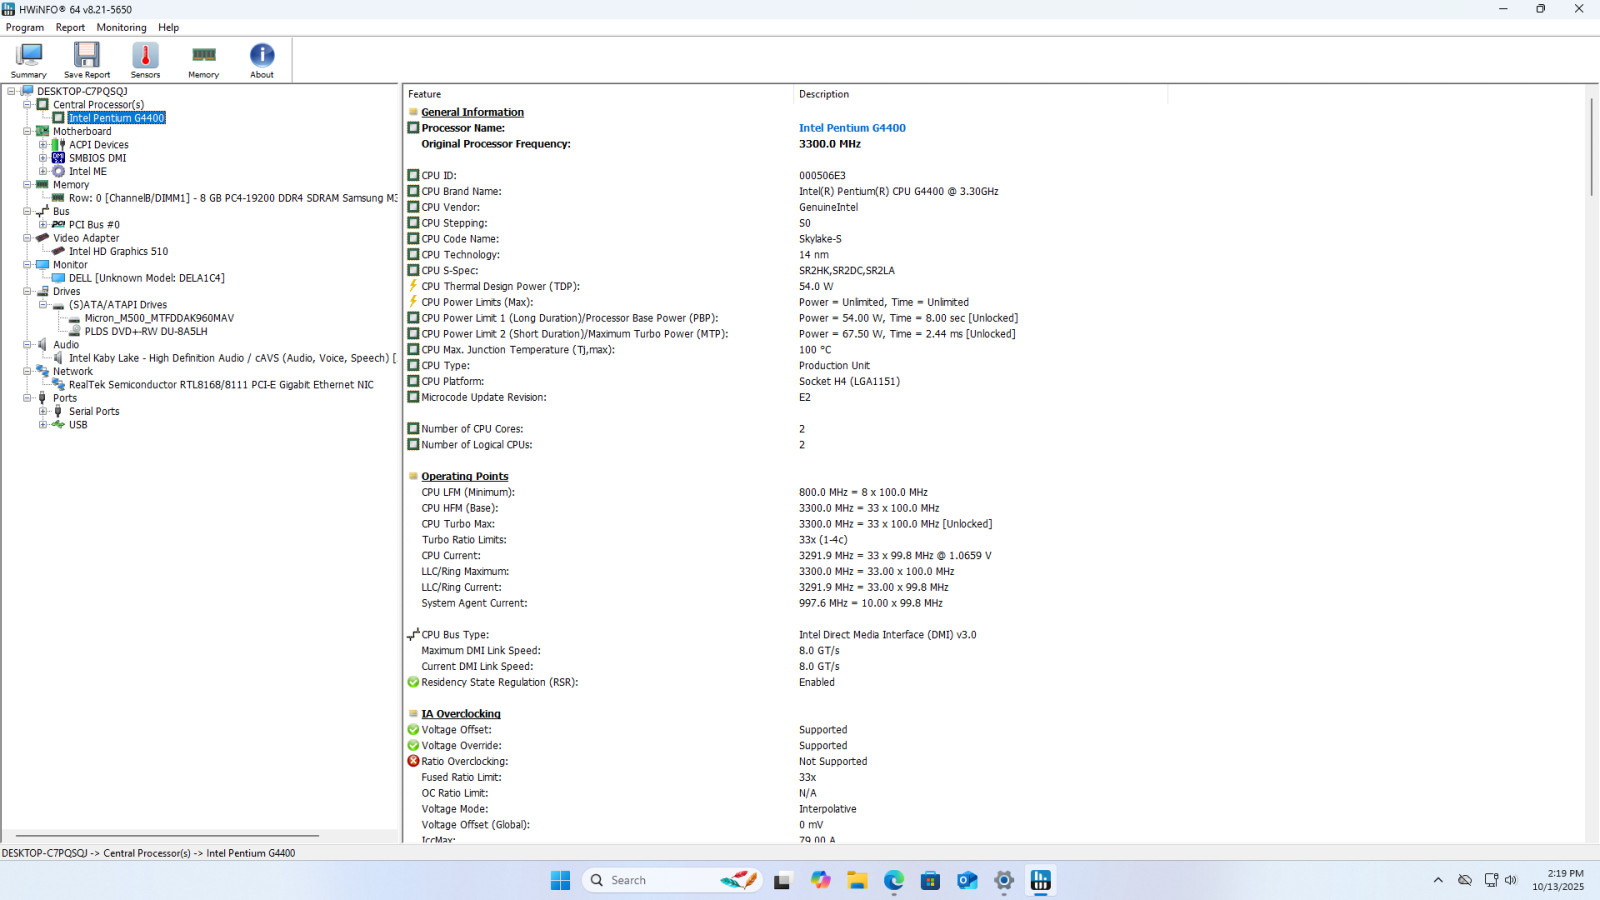
Task: Click the tree panel horizontal scrollbar
Action: (x=167, y=836)
